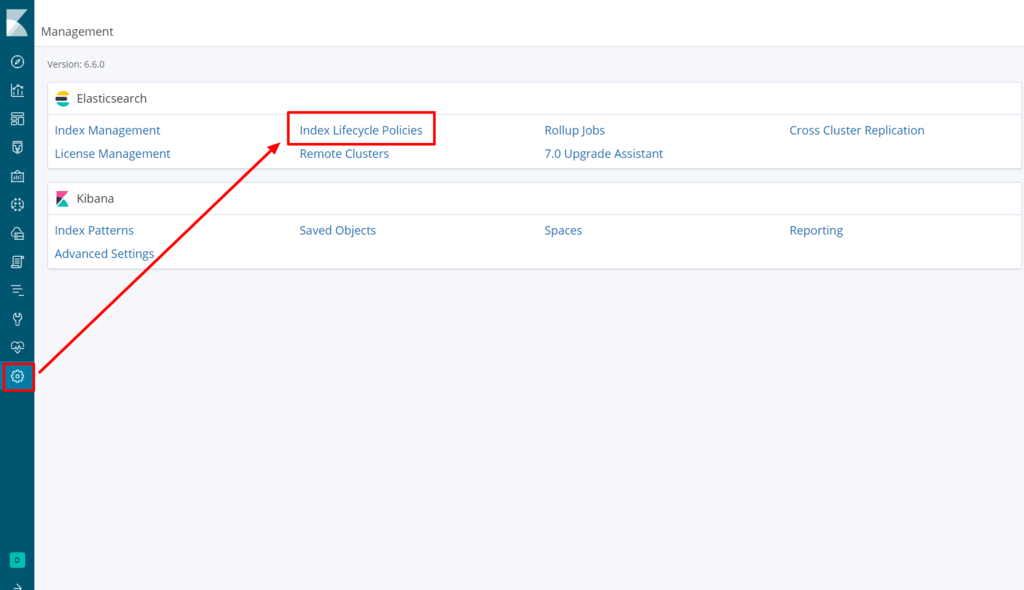This screenshot has width=1024, height=590.
Task: Open Infrastructure from the sidebar
Action: 18,233
